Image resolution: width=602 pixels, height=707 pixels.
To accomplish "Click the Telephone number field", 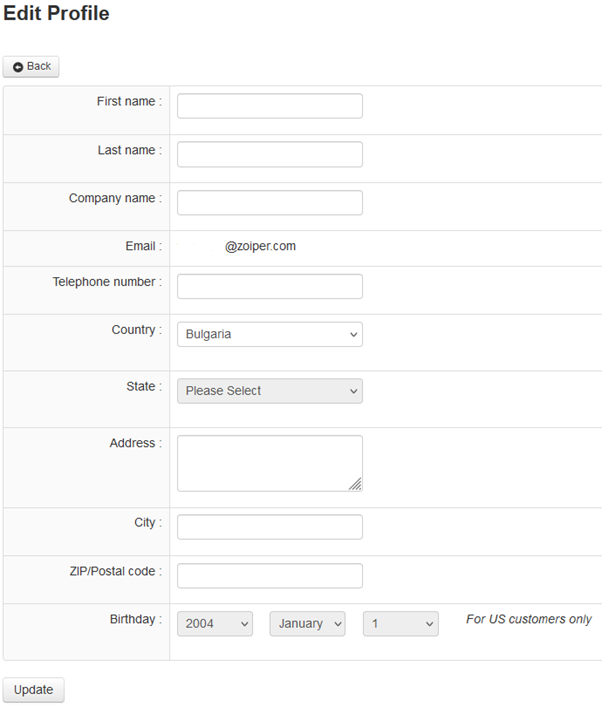I will 269,286.
